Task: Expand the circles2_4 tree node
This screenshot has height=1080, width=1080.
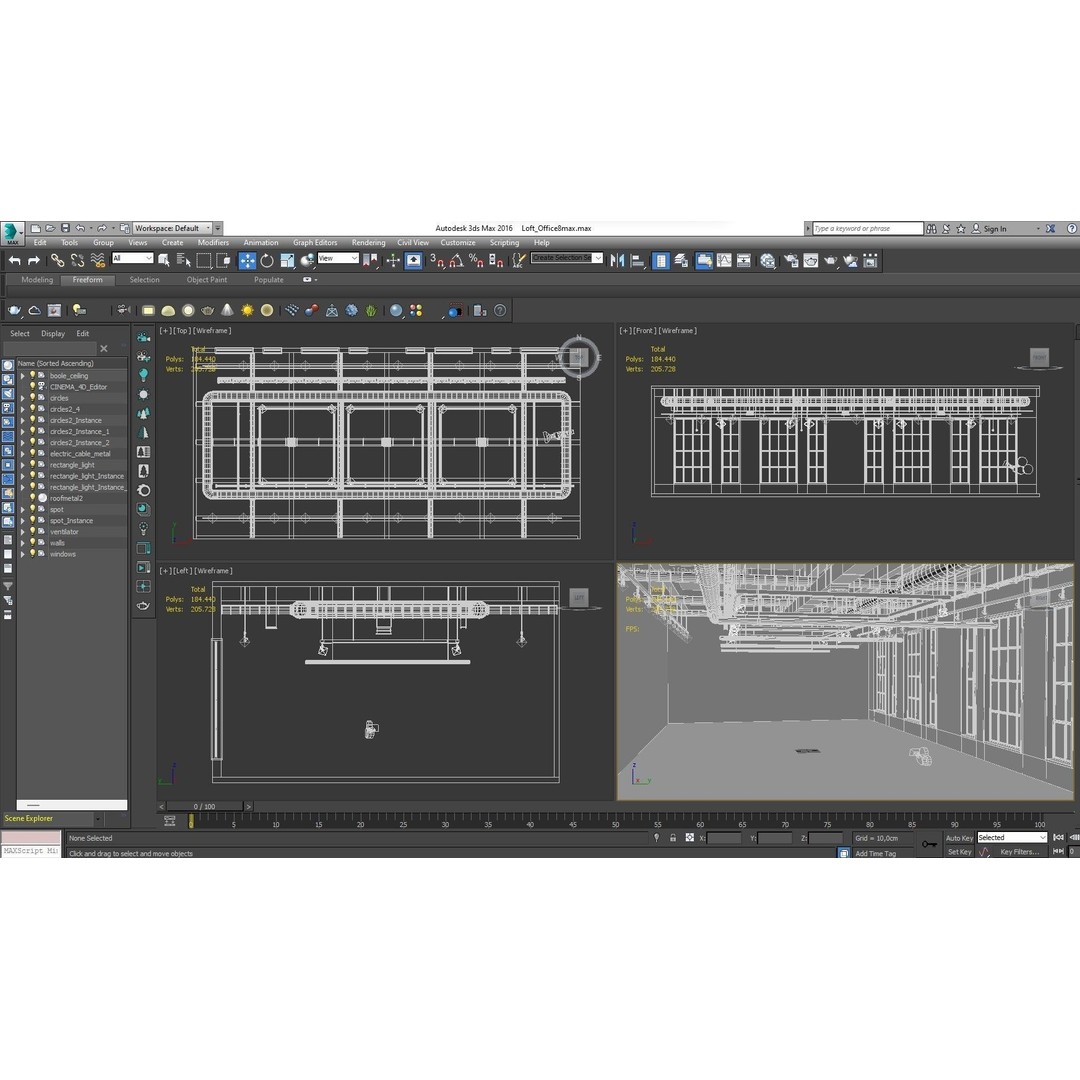Action: (x=23, y=409)
